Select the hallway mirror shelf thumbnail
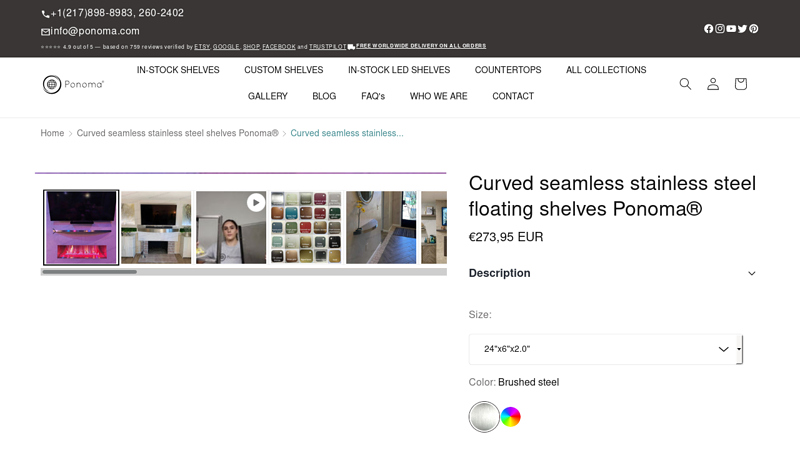This screenshot has width=800, height=450. 381,228
